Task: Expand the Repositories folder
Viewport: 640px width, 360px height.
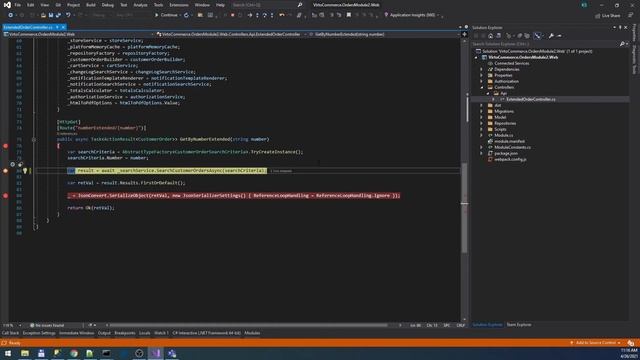Action: tap(481, 123)
